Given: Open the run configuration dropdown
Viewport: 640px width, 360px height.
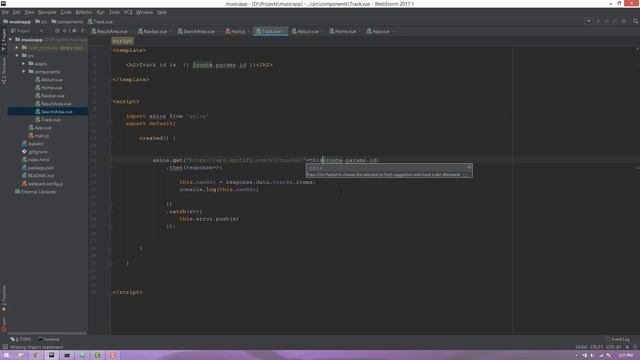Looking at the screenshot, I should click(588, 21).
